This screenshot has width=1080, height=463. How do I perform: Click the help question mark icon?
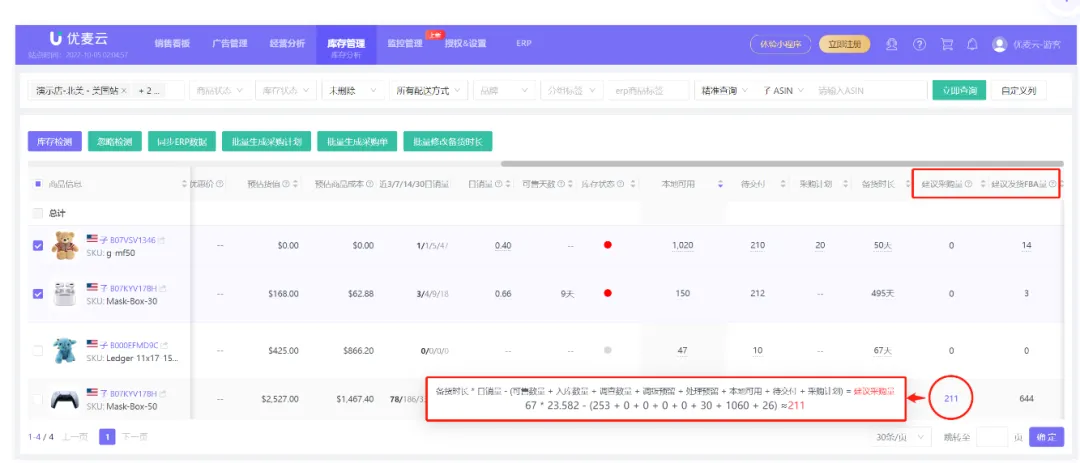919,45
